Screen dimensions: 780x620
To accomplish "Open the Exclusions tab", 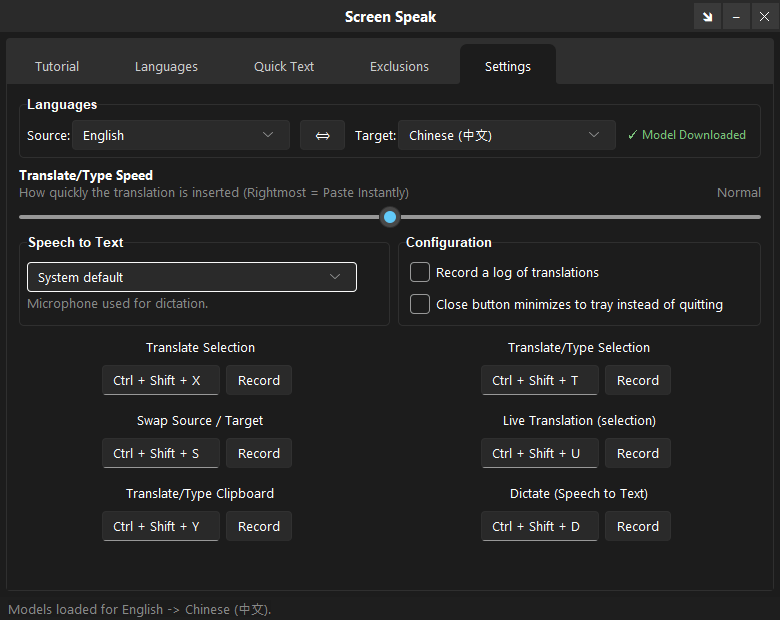I will click(x=399, y=67).
